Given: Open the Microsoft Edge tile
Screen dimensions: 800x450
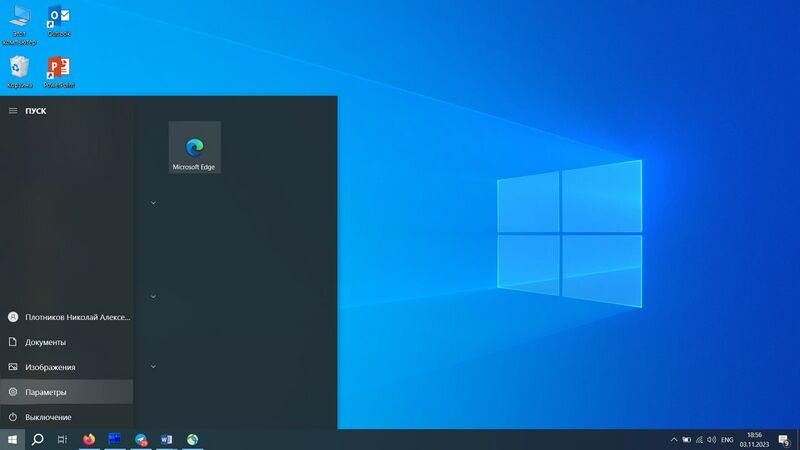Looking at the screenshot, I should (194, 147).
